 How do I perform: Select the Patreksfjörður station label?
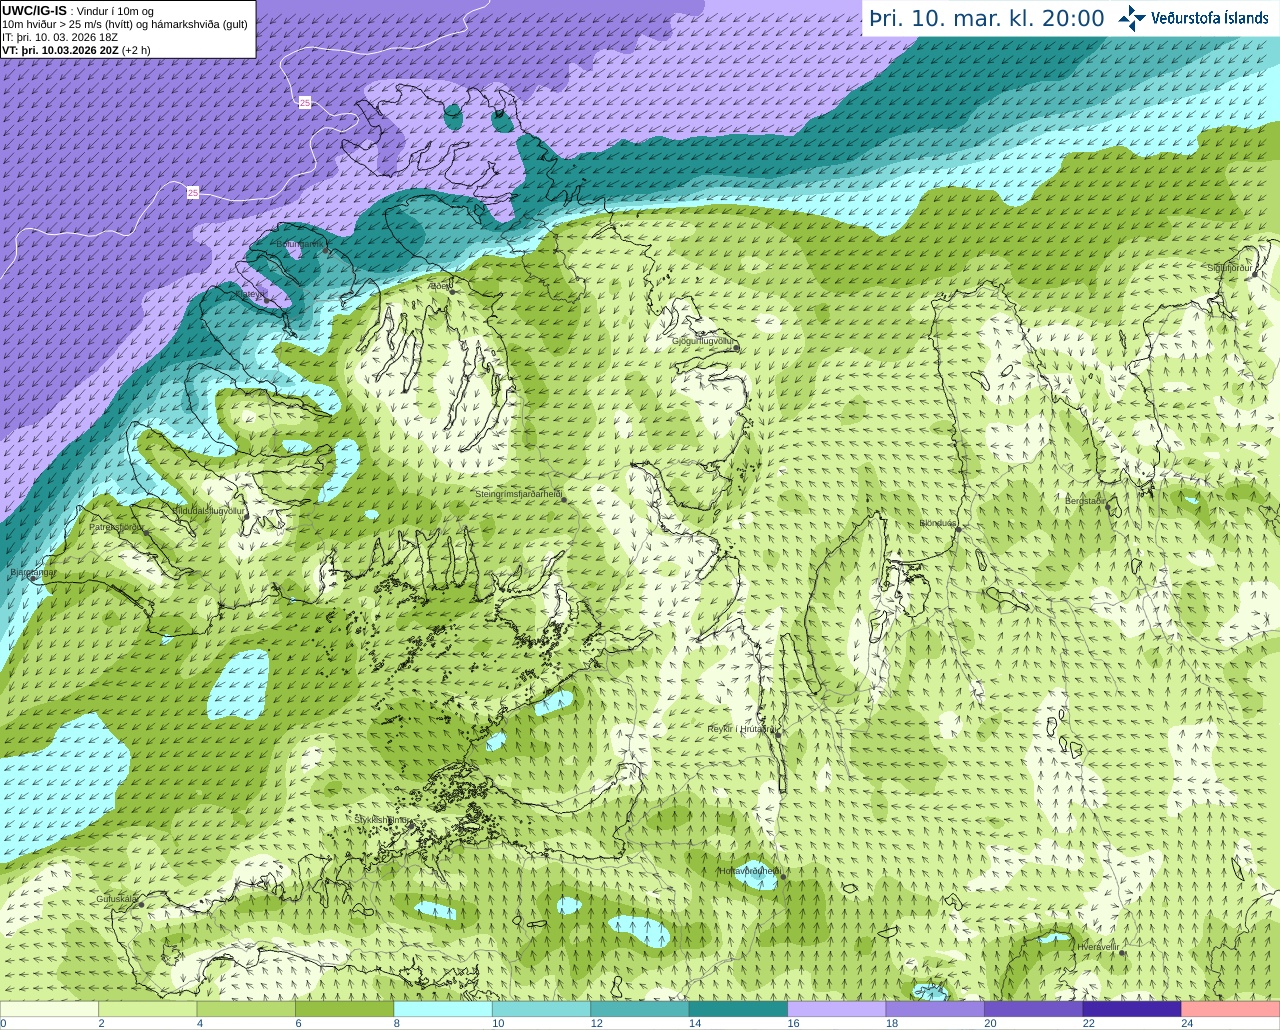tap(117, 526)
